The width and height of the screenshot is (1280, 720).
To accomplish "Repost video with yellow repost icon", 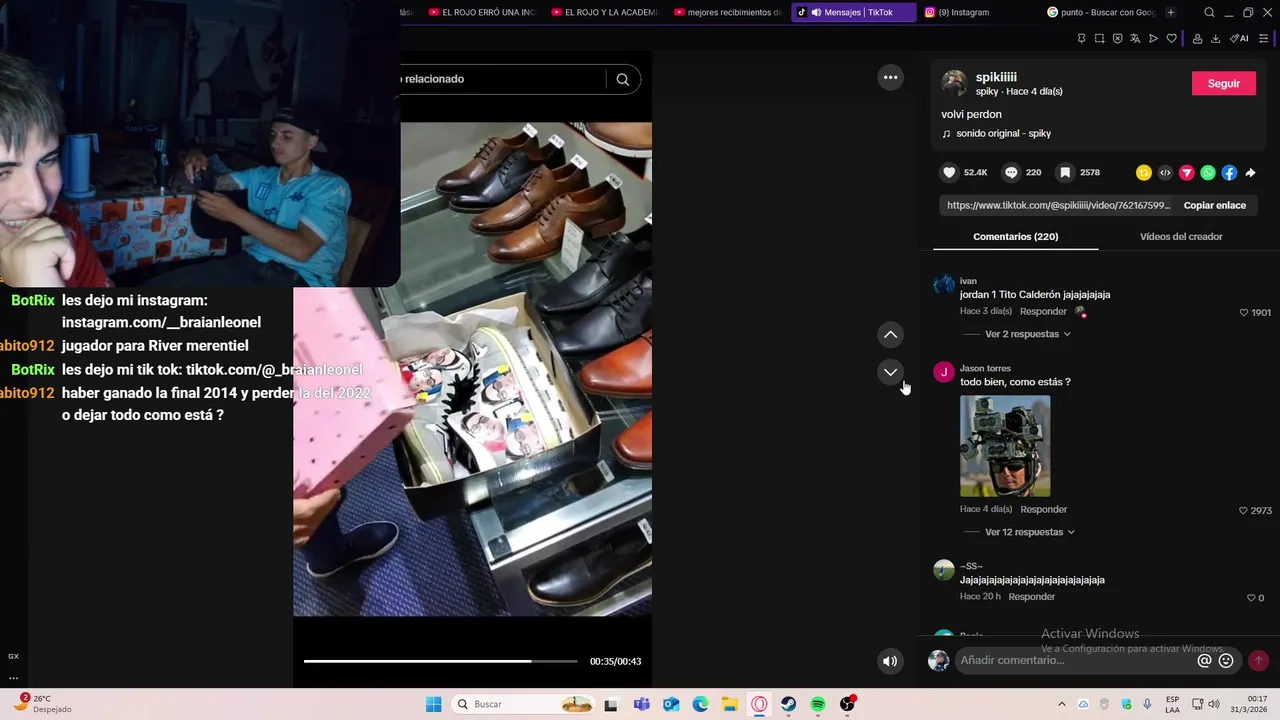I will 1144,173.
